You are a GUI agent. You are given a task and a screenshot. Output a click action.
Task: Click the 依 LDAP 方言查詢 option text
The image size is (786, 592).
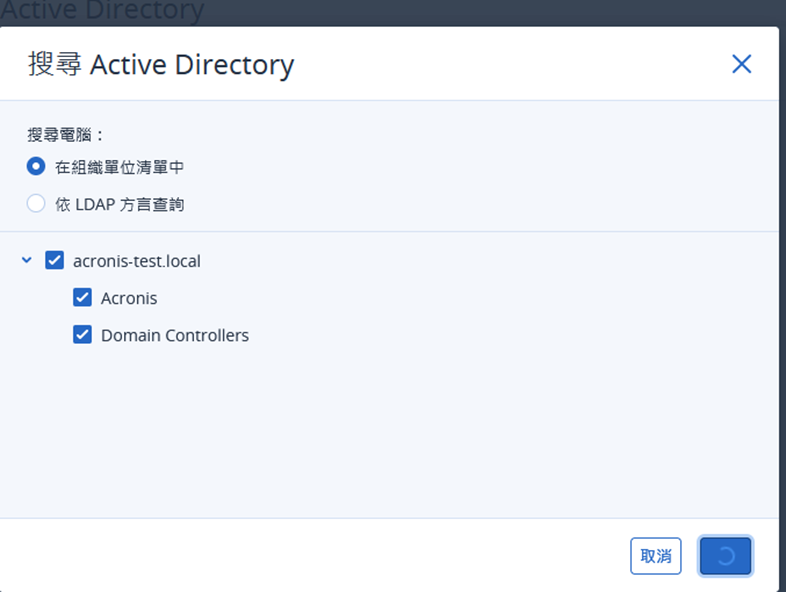tap(120, 205)
